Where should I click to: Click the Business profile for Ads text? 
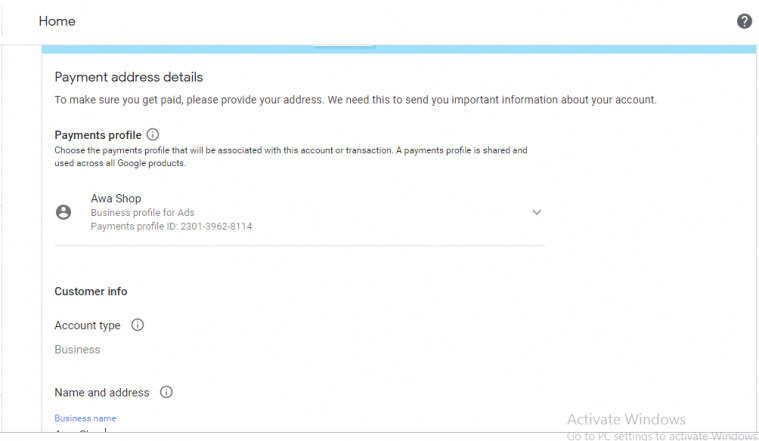pyautogui.click(x=142, y=213)
